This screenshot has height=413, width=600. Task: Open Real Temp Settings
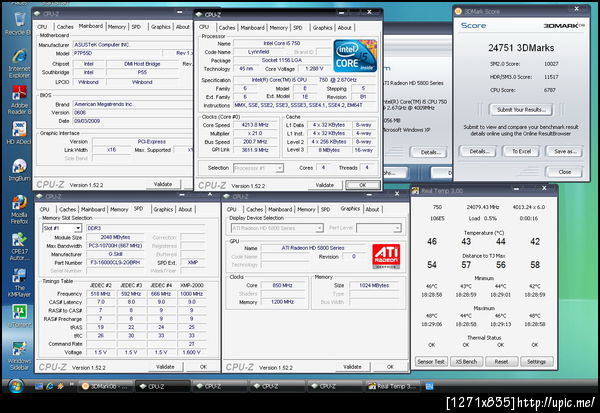[x=536, y=361]
